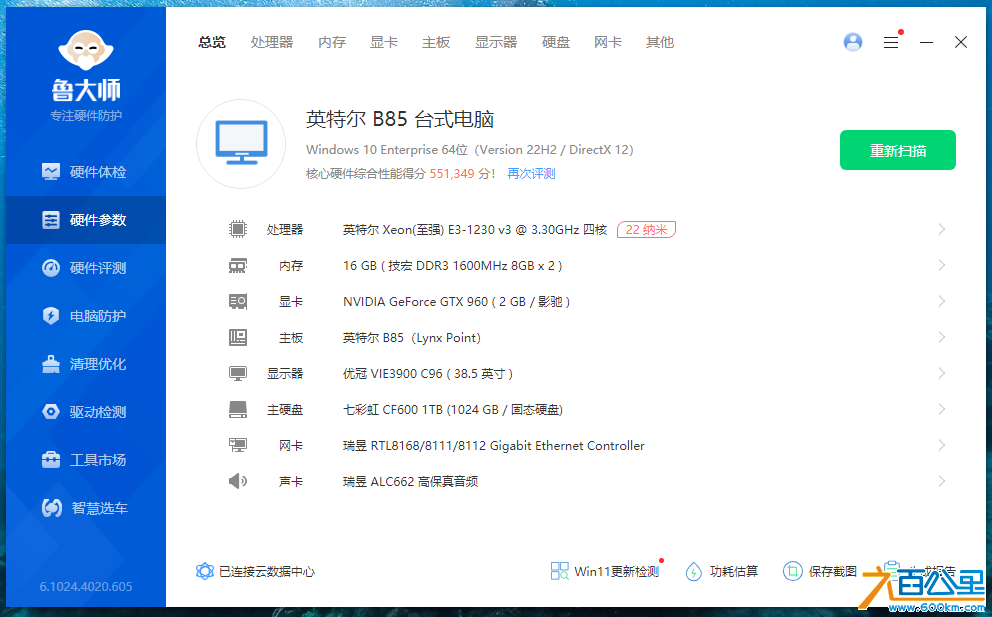Expand the 内存 row chevron

point(941,265)
